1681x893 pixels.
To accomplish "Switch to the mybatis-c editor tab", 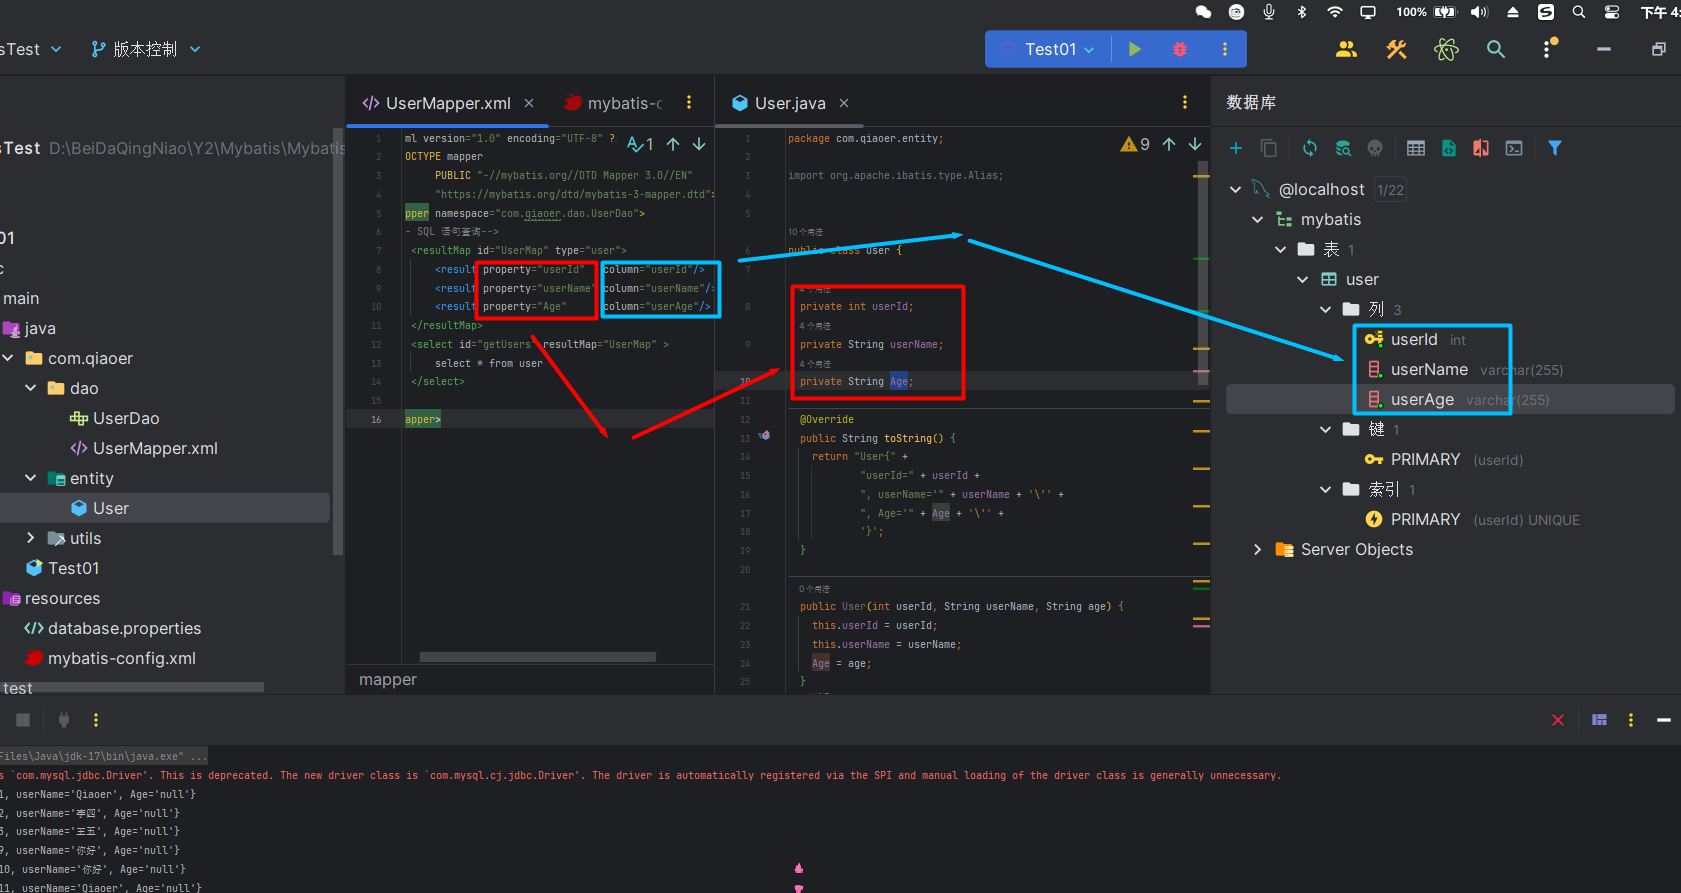I will [613, 103].
